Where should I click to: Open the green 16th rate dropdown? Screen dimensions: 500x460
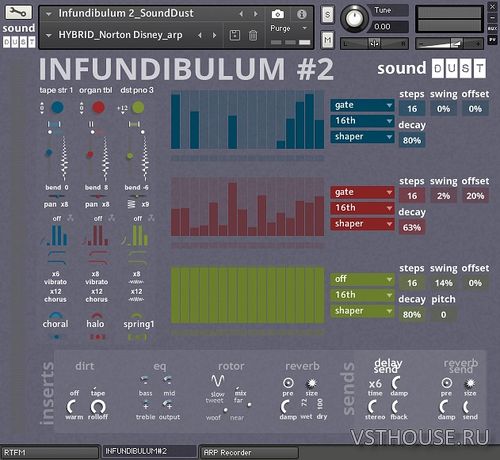pyautogui.click(x=363, y=295)
